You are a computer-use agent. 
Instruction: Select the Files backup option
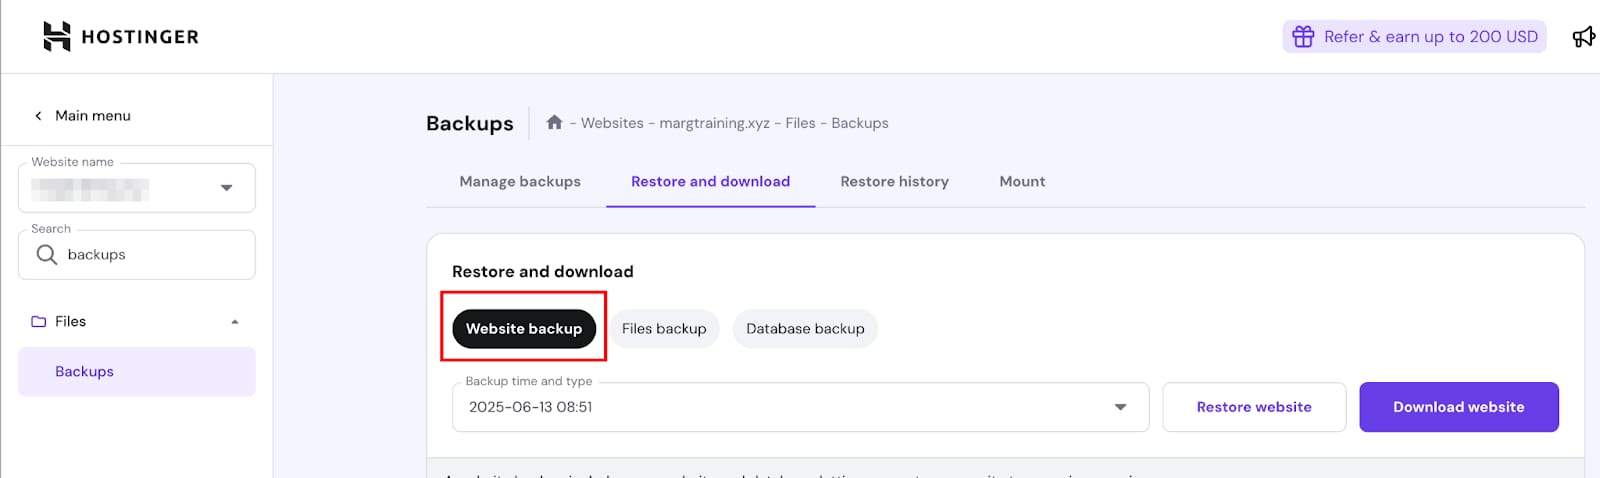(x=664, y=329)
